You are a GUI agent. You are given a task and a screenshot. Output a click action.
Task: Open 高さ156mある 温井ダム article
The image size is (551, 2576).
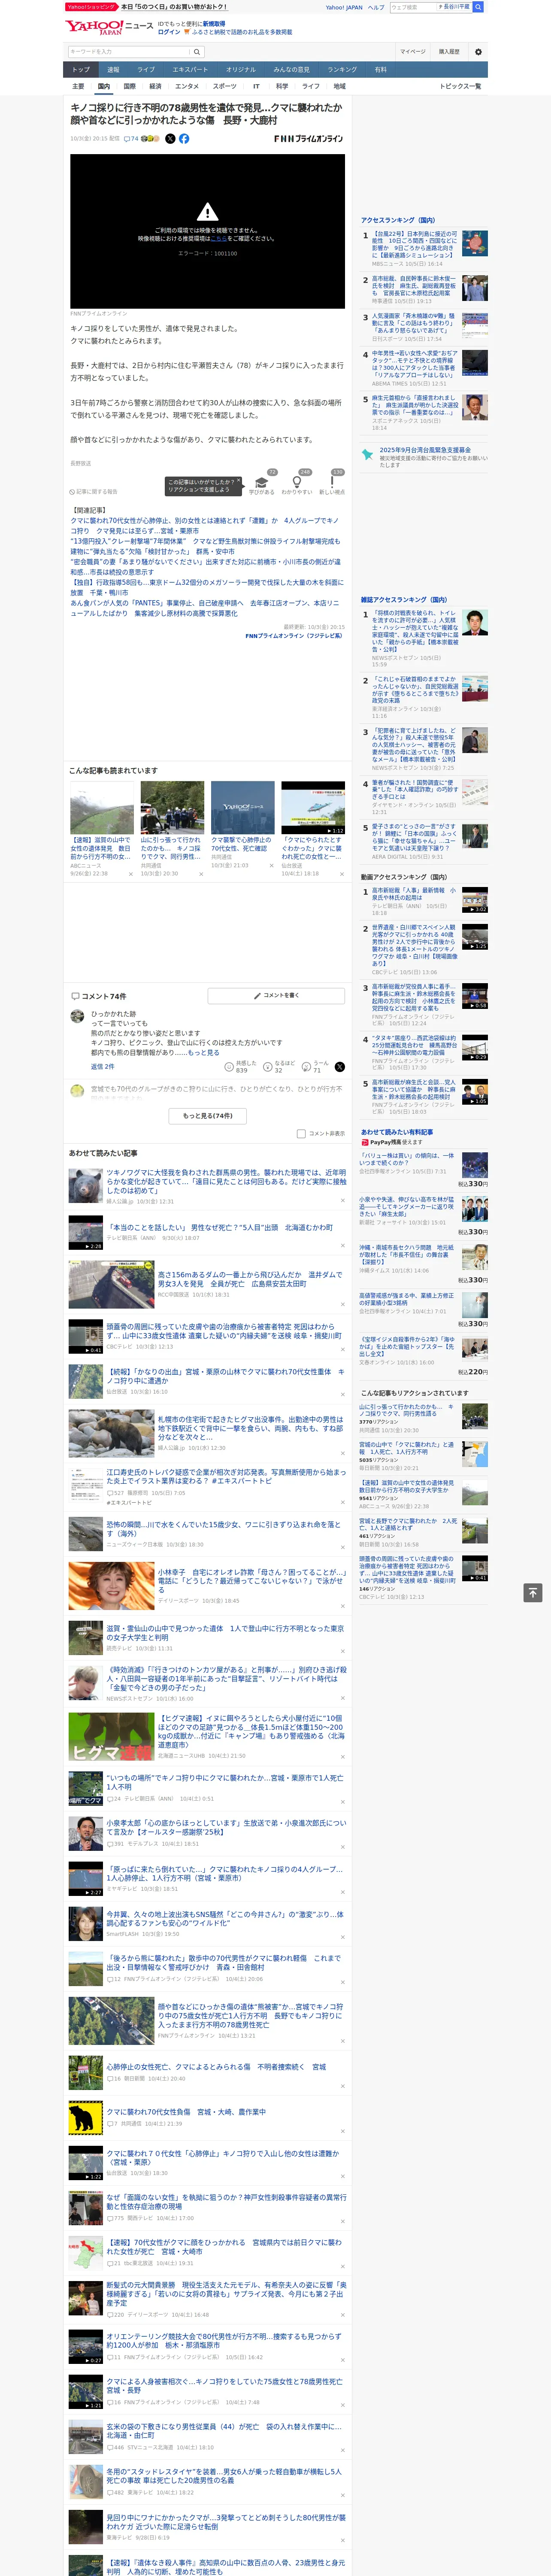click(250, 1280)
